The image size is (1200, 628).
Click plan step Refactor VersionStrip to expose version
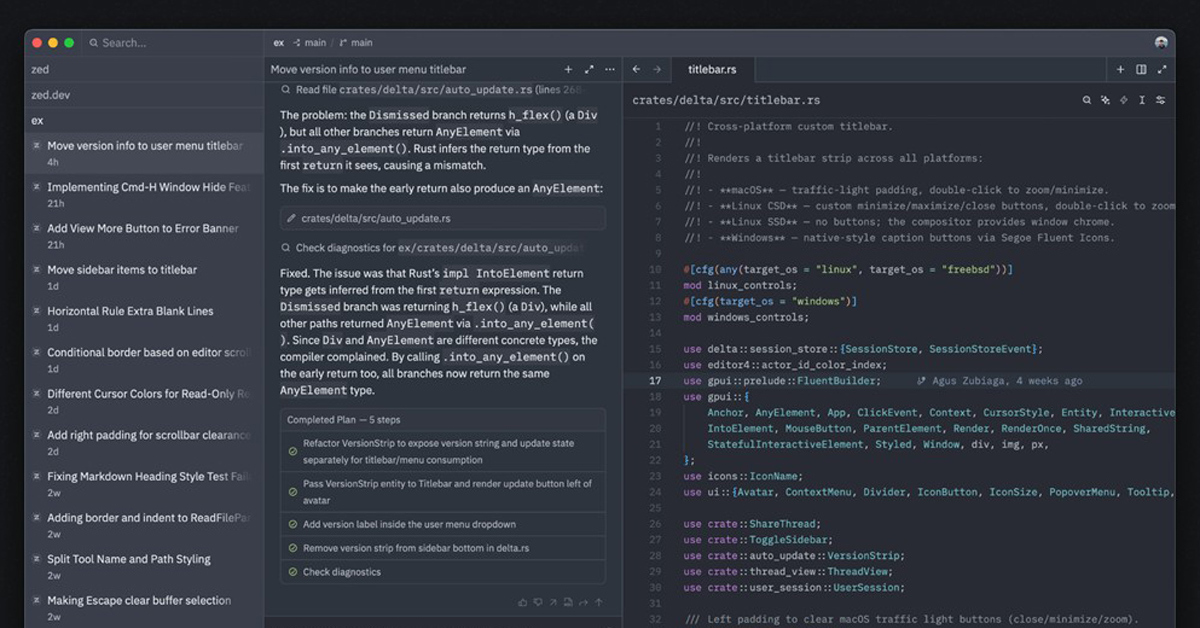443,452
